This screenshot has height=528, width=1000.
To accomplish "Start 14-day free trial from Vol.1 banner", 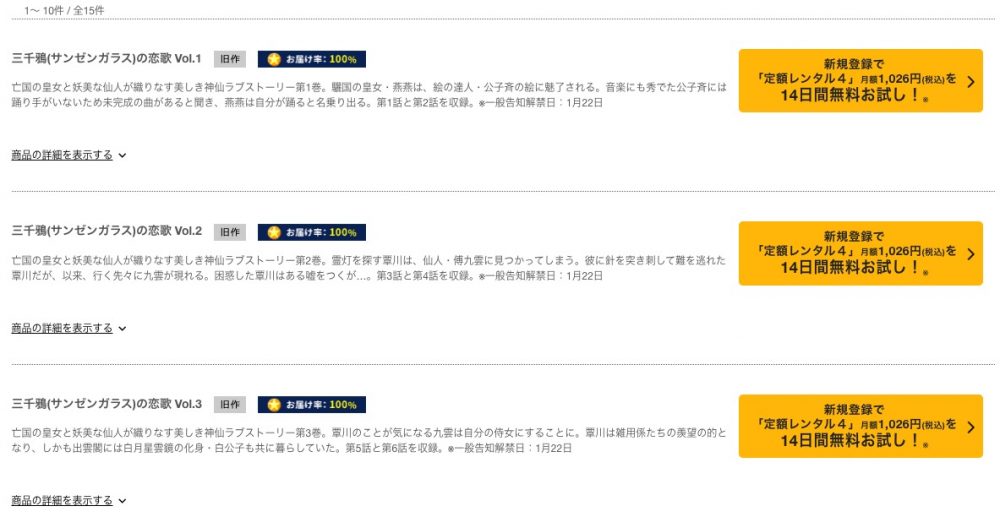I will (860, 81).
